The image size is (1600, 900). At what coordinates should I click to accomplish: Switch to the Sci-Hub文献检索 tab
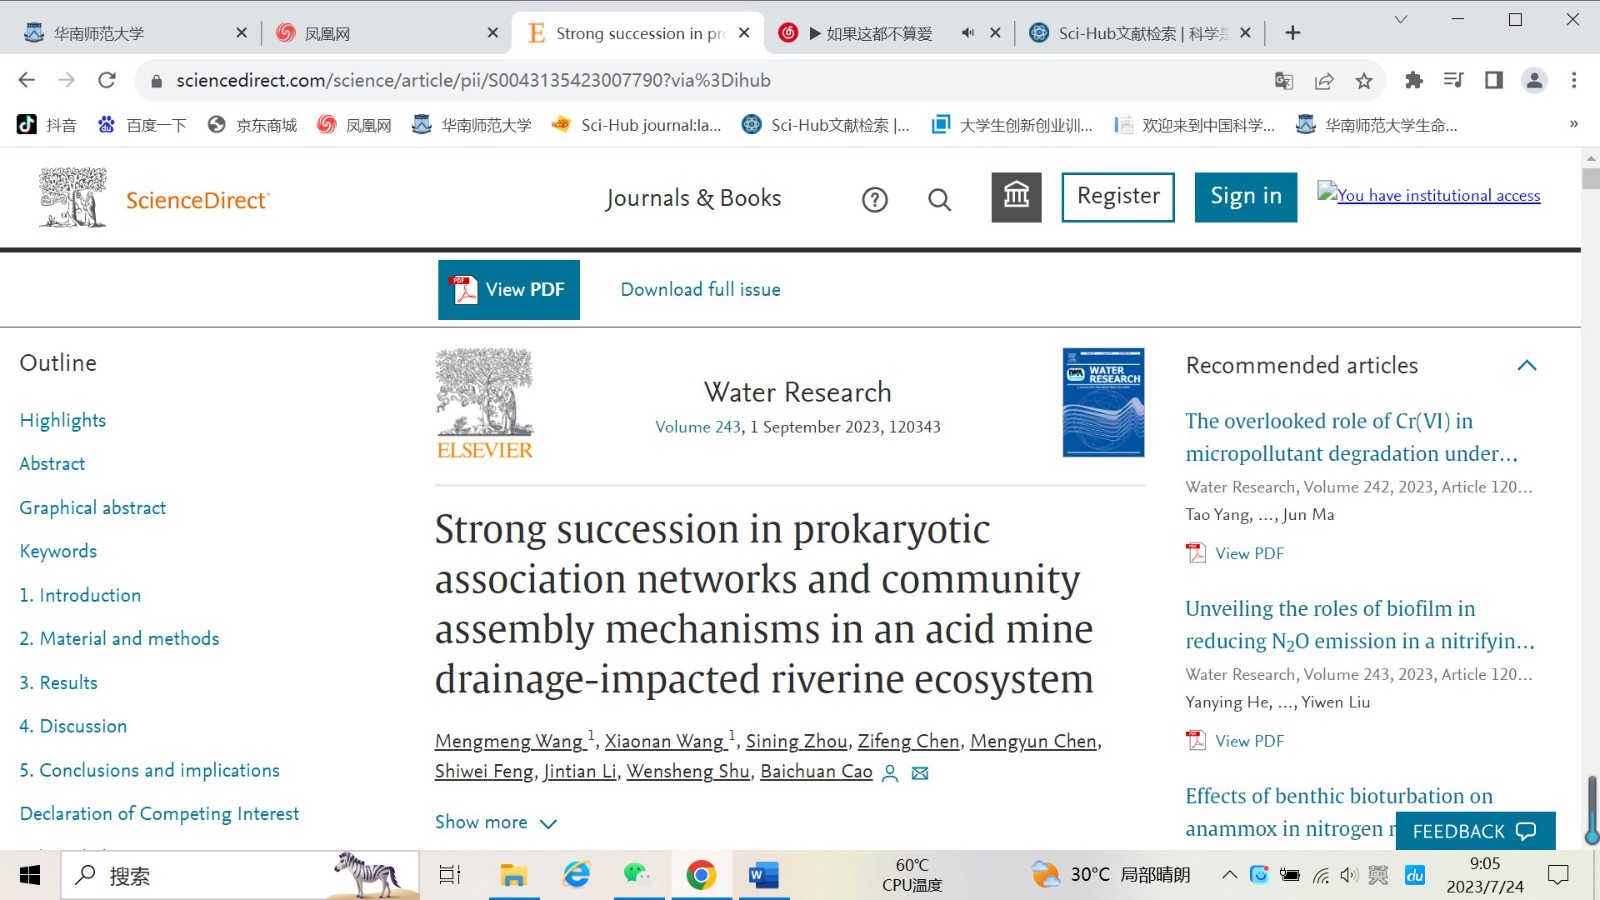1141,33
